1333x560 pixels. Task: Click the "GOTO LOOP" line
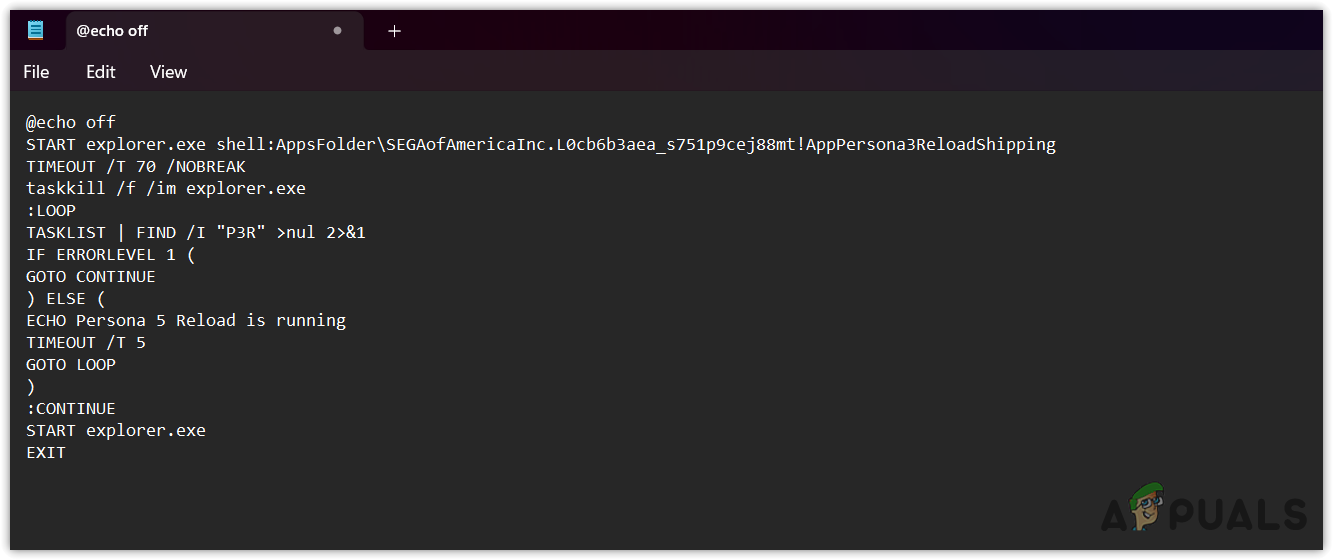click(x=71, y=364)
